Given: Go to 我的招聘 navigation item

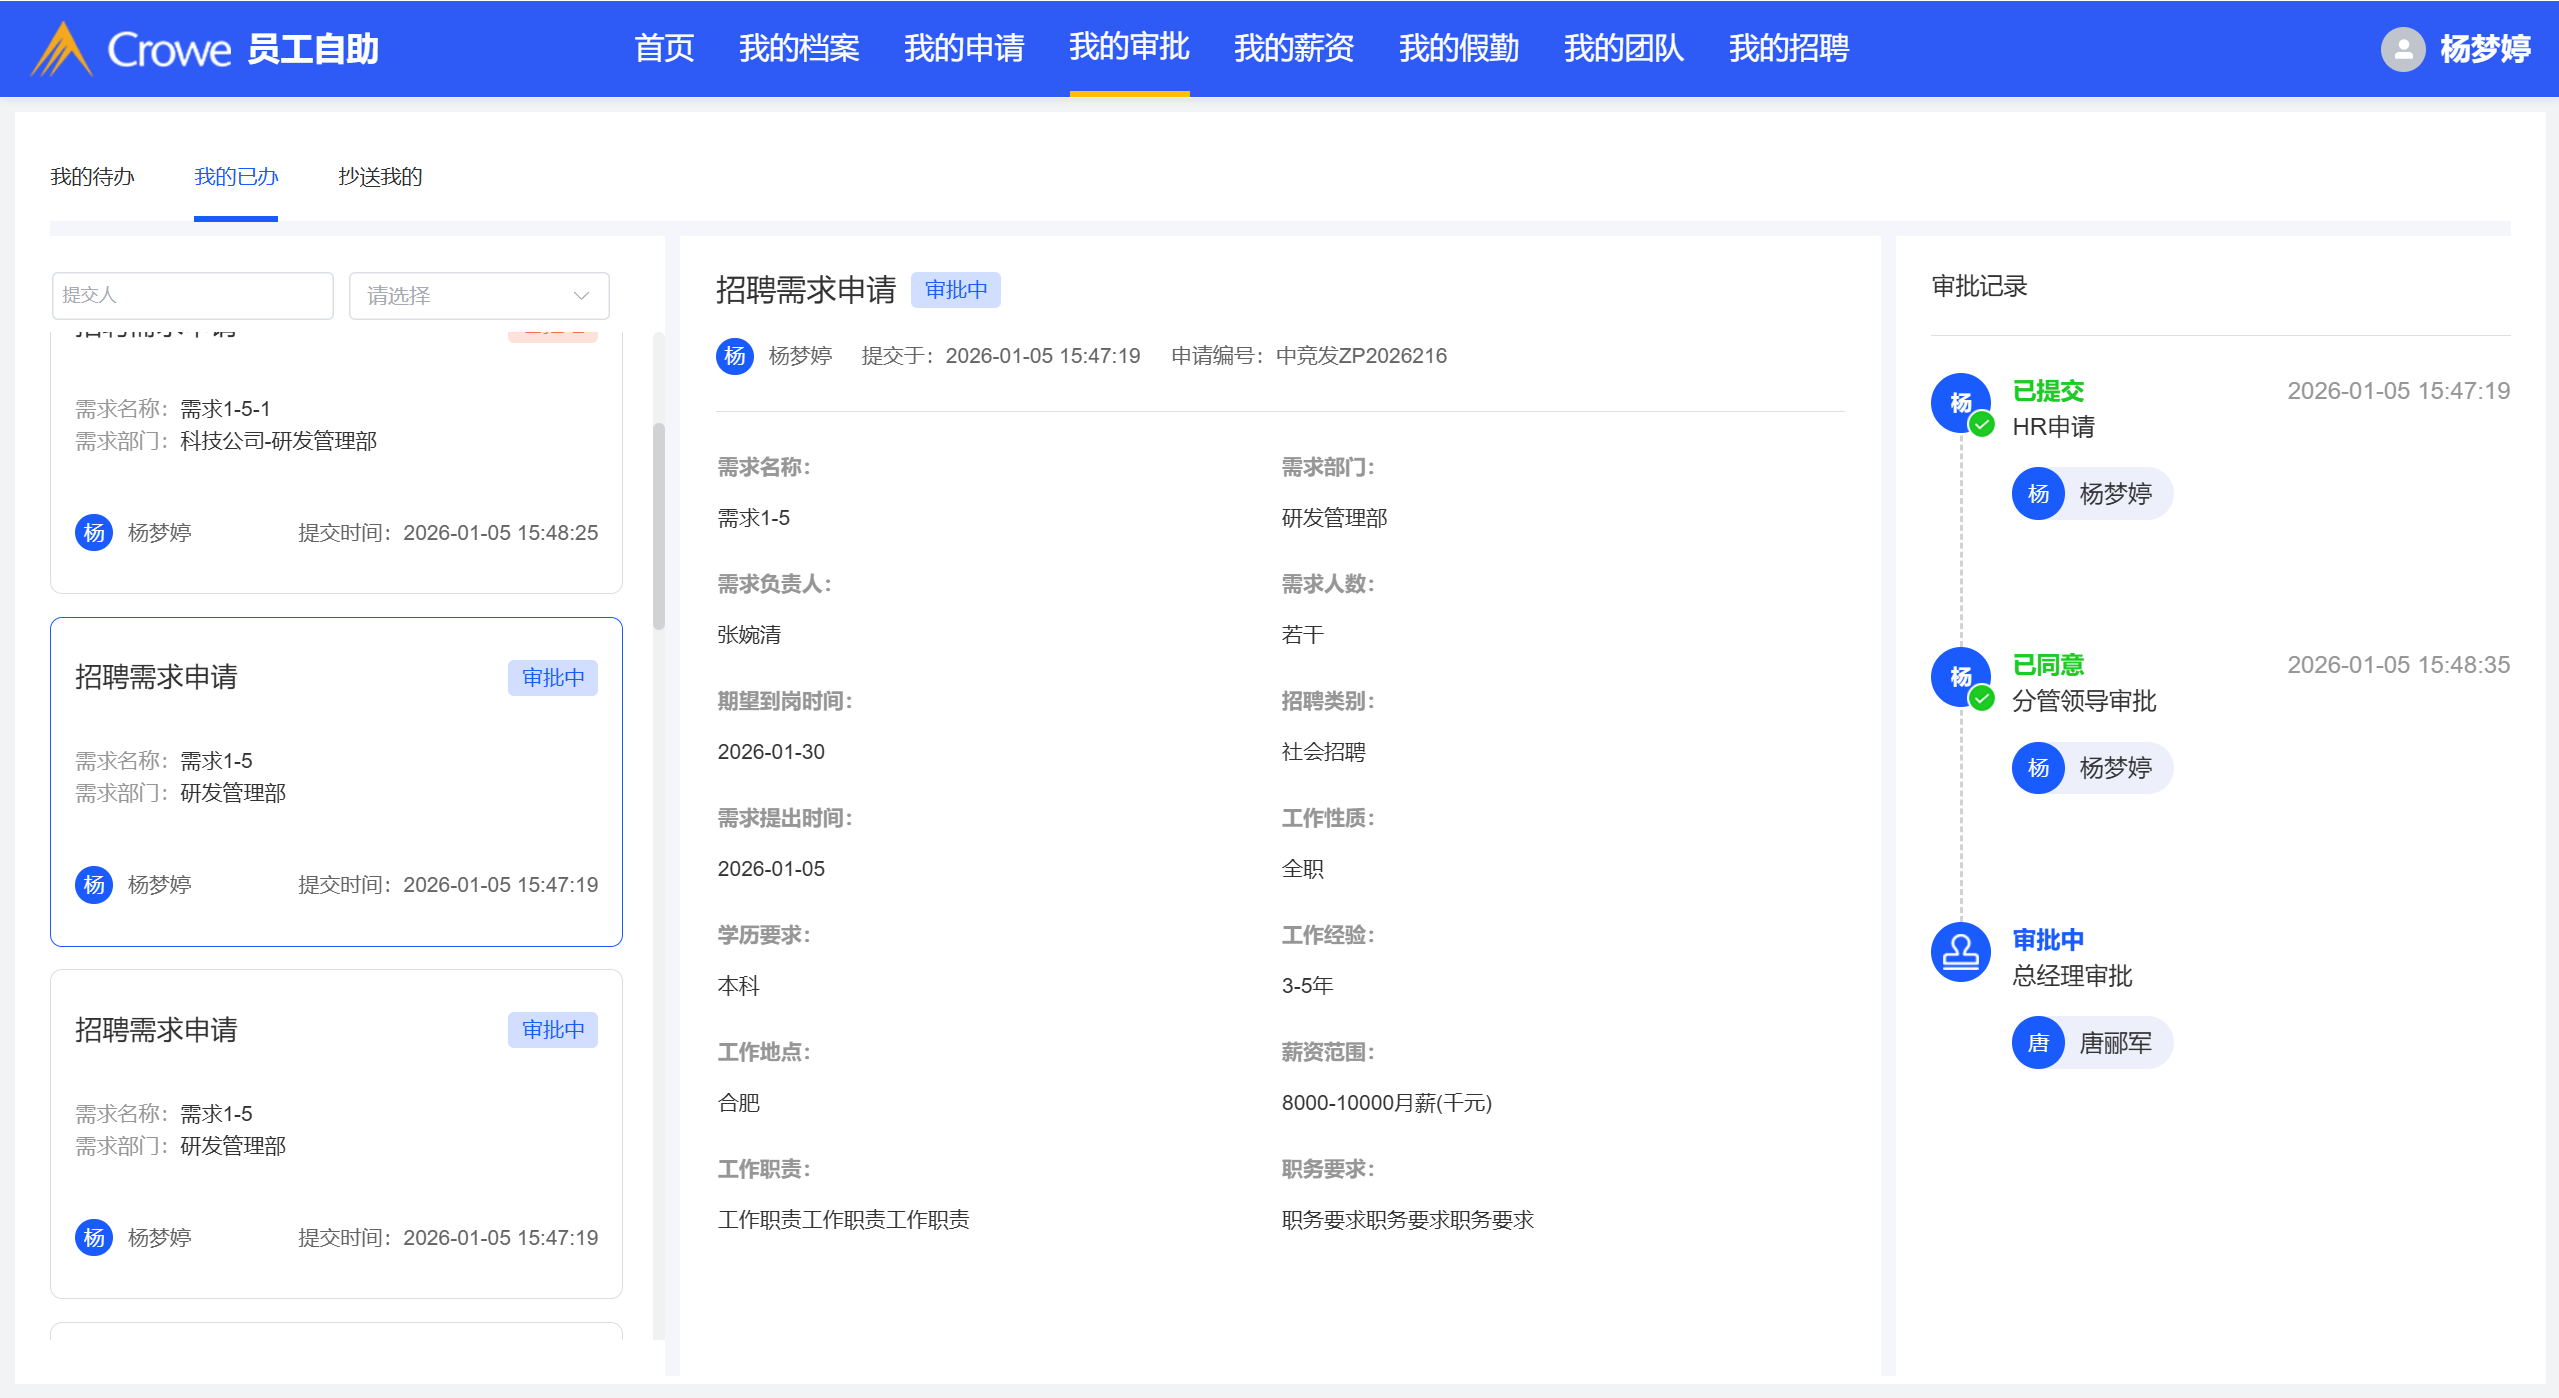Looking at the screenshot, I should tap(1788, 48).
